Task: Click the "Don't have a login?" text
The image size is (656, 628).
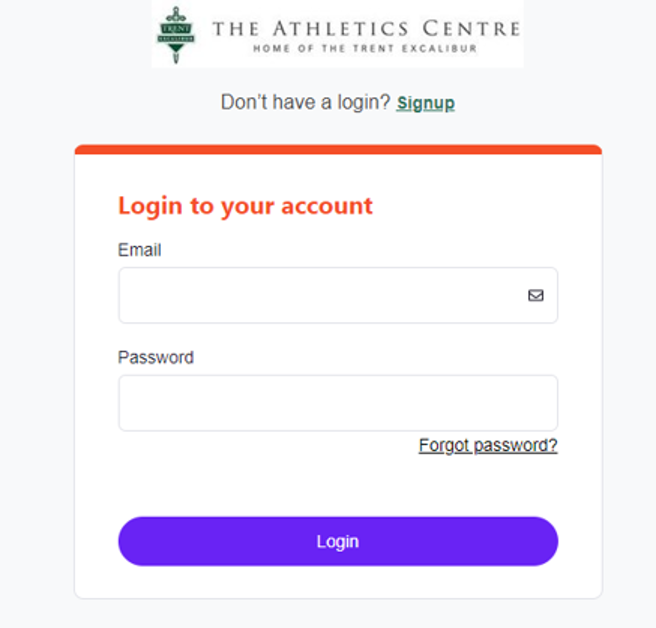Action: [305, 103]
